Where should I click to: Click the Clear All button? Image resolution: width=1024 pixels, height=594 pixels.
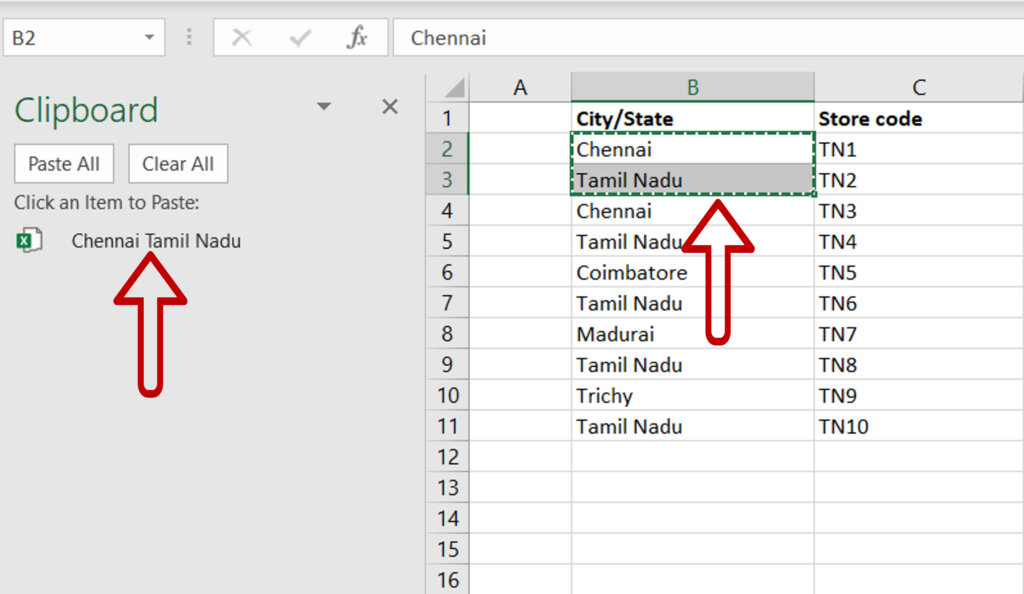[178, 164]
